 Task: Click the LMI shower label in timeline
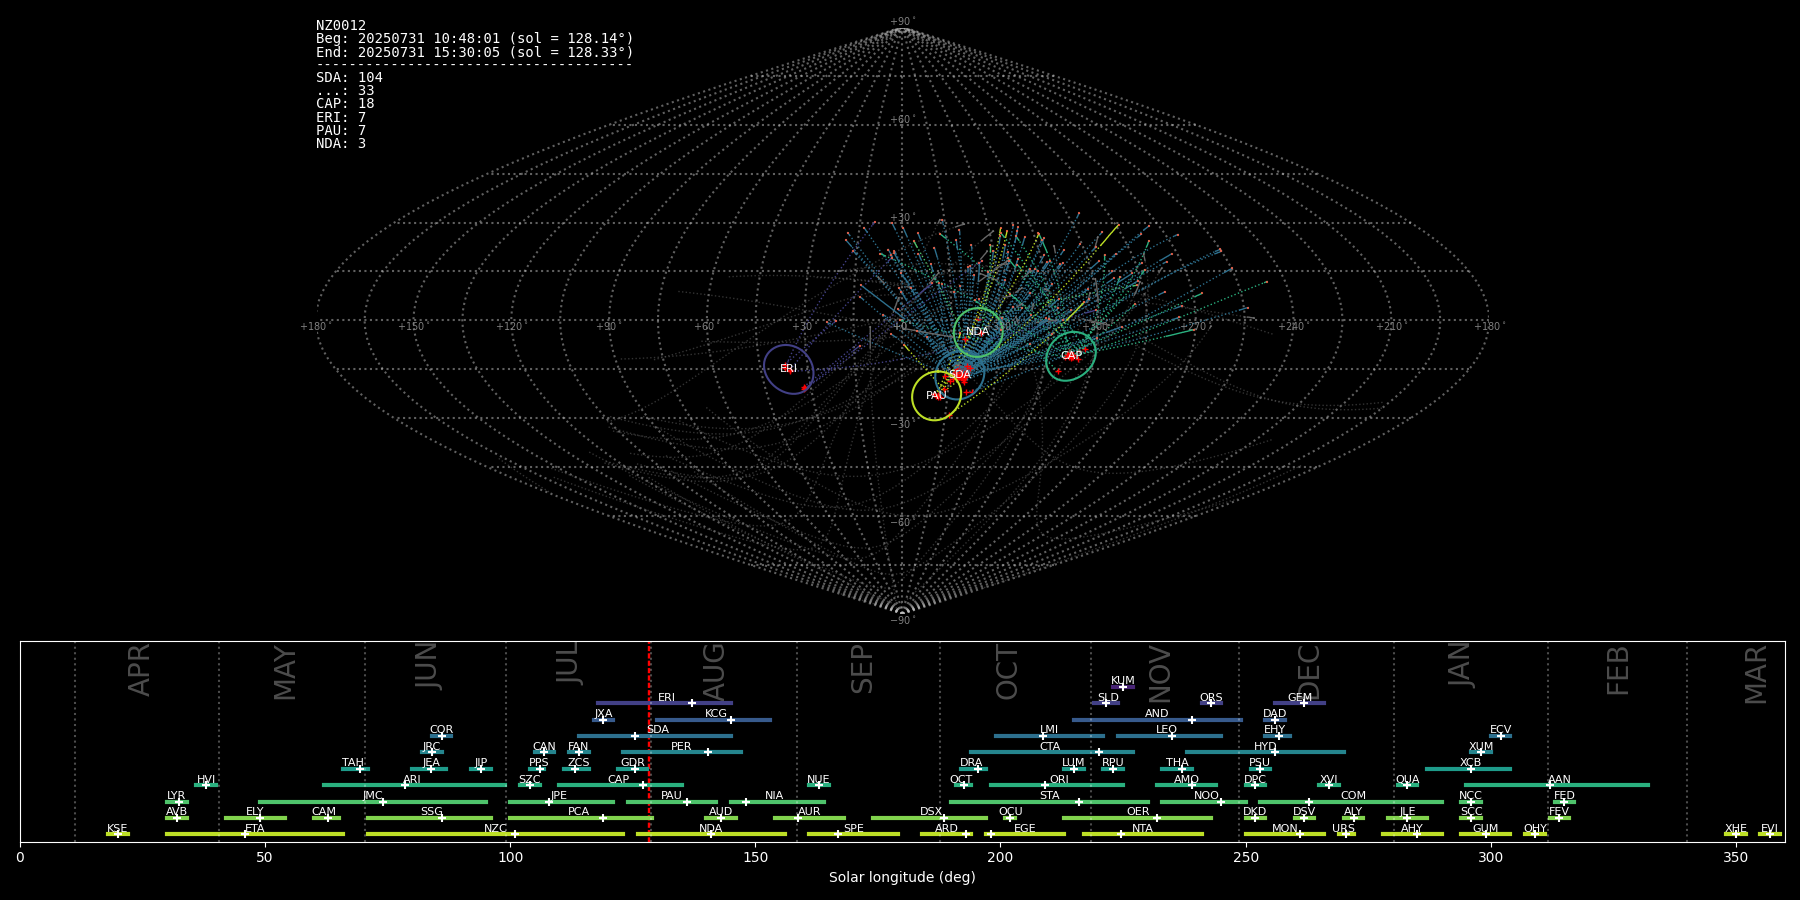[1049, 730]
